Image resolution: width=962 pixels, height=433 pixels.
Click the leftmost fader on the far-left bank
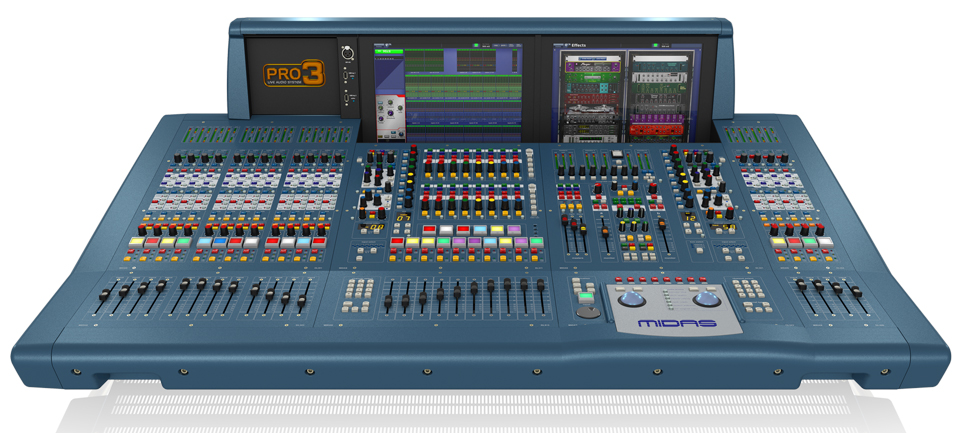coord(106,296)
